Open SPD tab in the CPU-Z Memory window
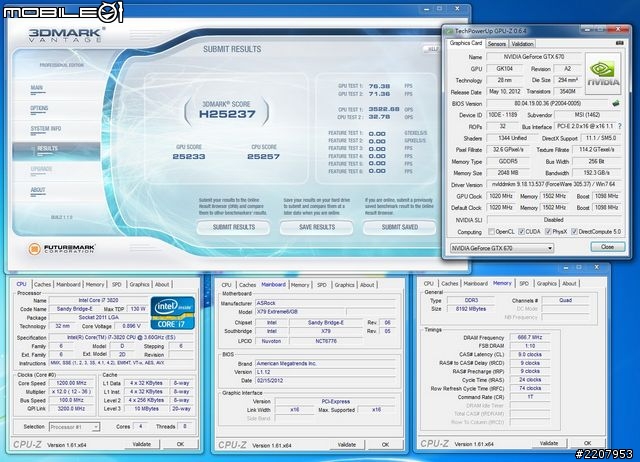 point(524,283)
